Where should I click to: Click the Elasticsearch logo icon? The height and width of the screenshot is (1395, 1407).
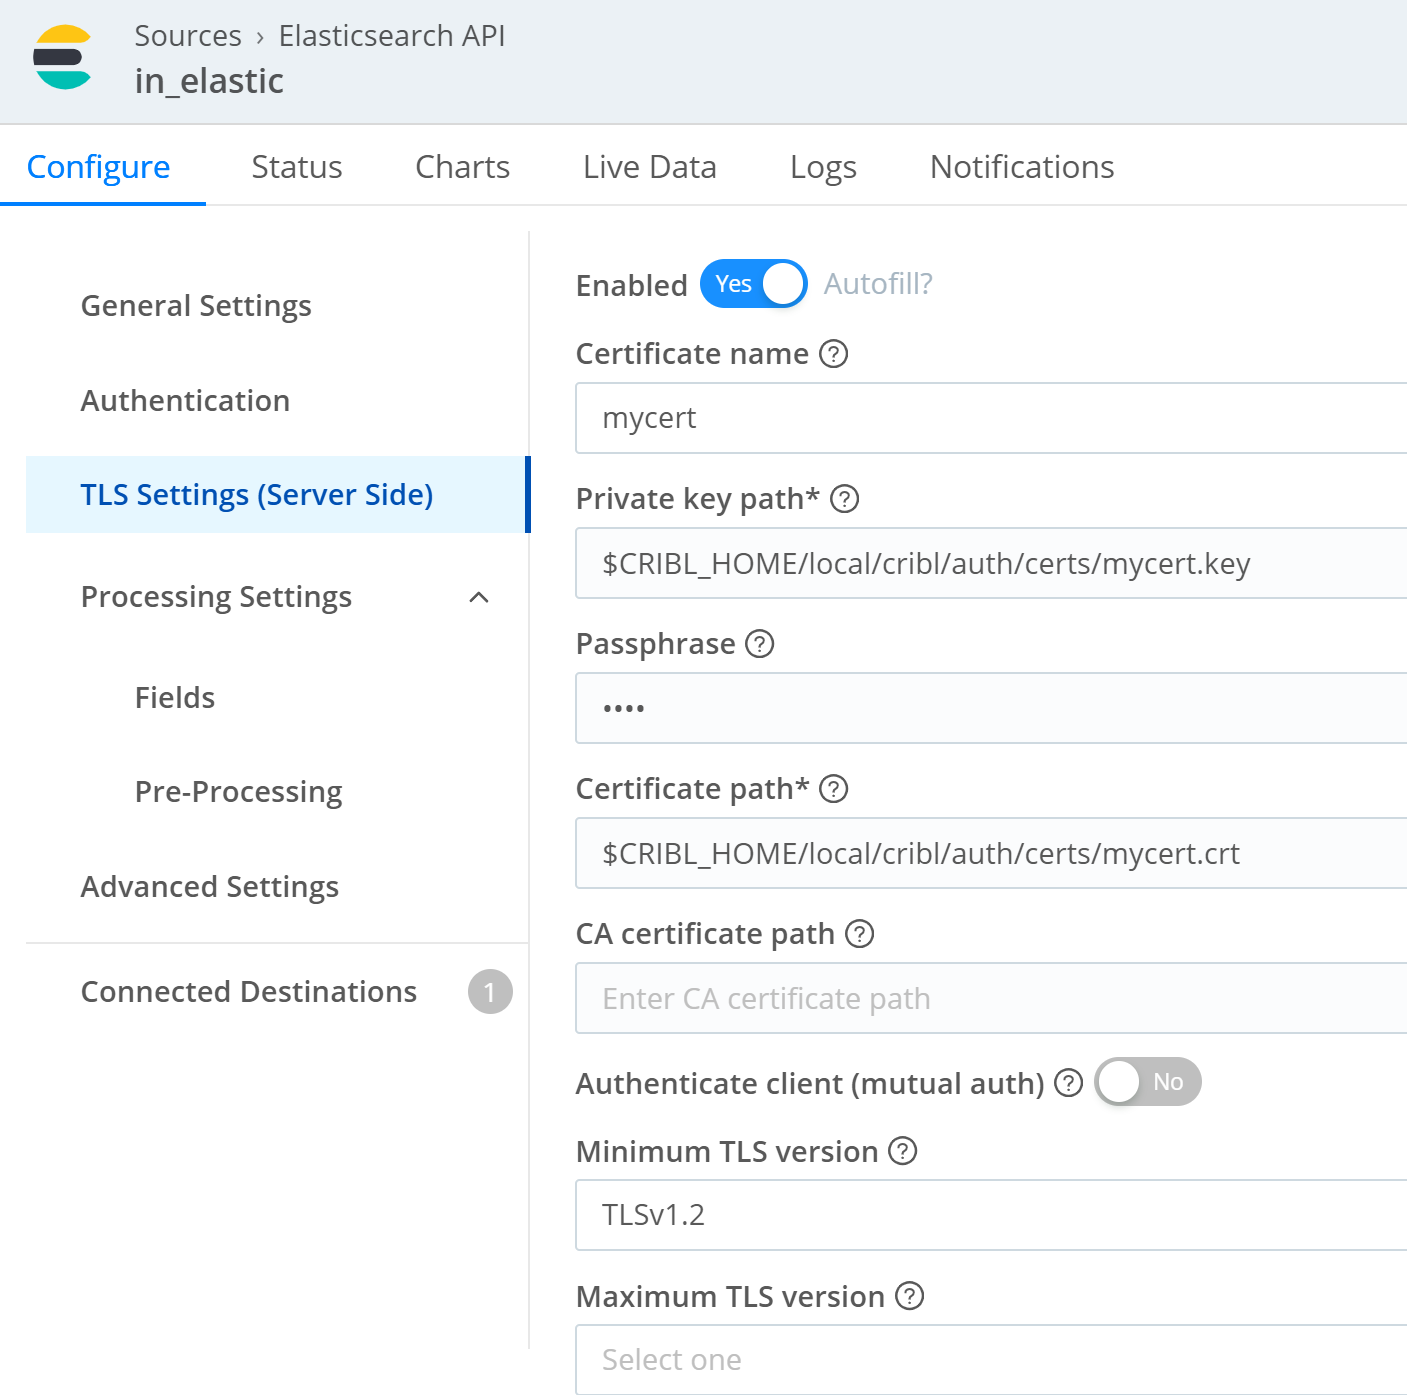(62, 58)
